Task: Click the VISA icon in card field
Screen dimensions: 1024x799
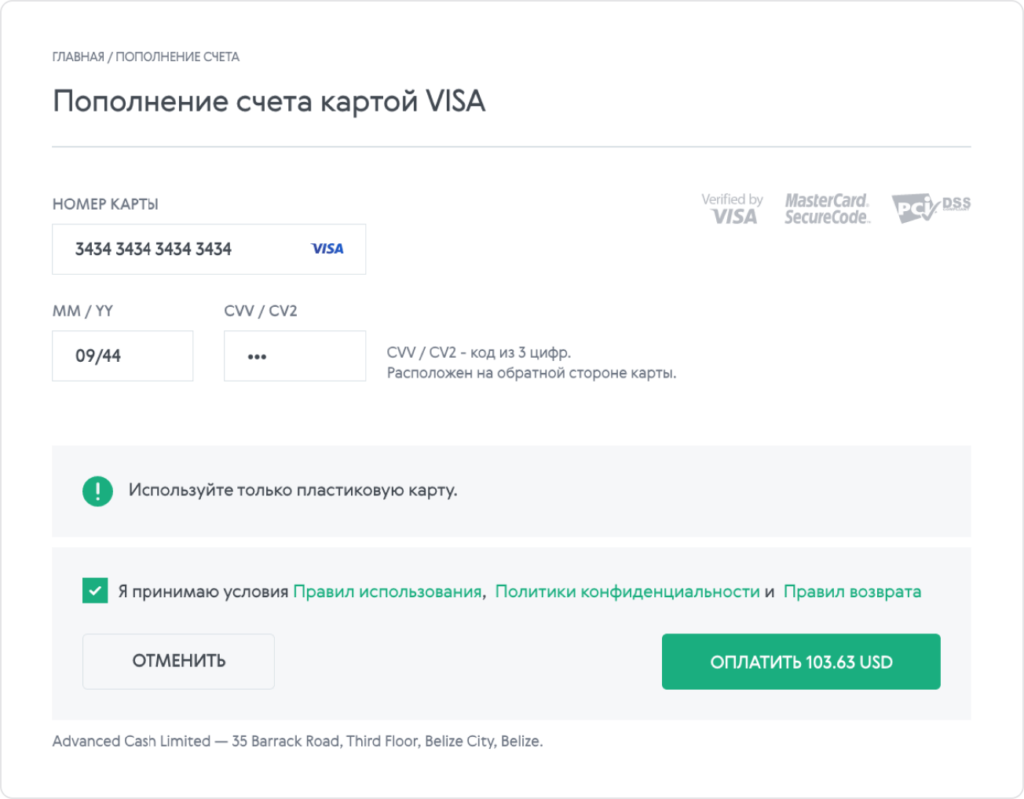Action: (x=327, y=249)
